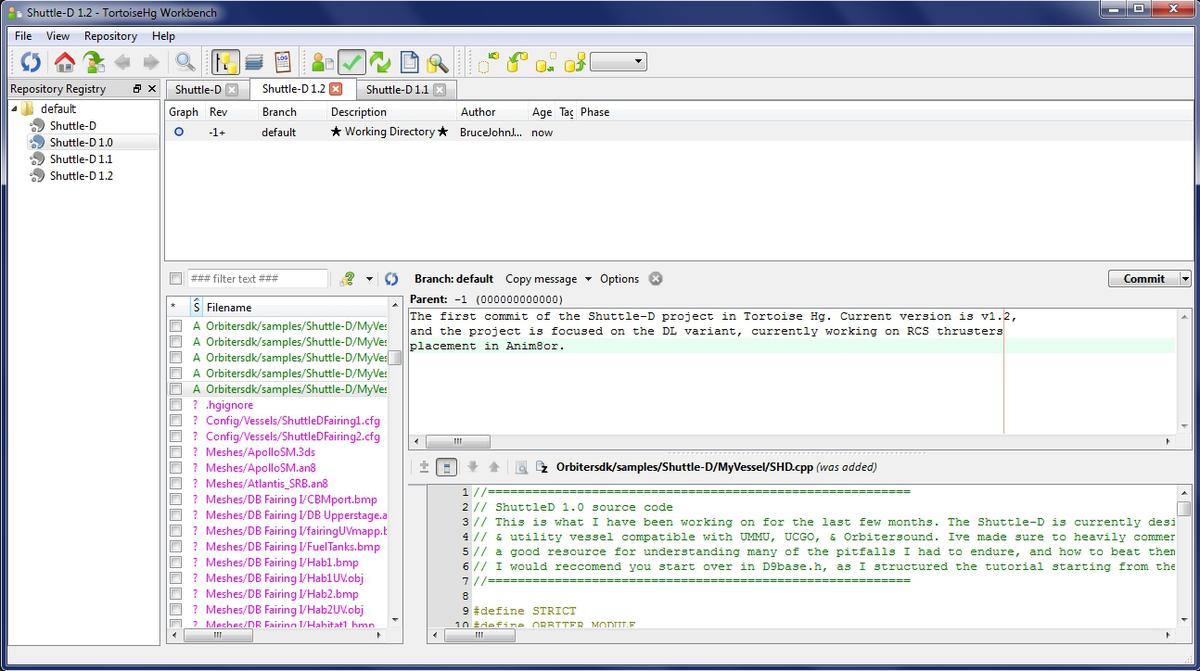Screen dimensions: 1200x671
Task: Open the revision details person icon
Action: pos(322,62)
